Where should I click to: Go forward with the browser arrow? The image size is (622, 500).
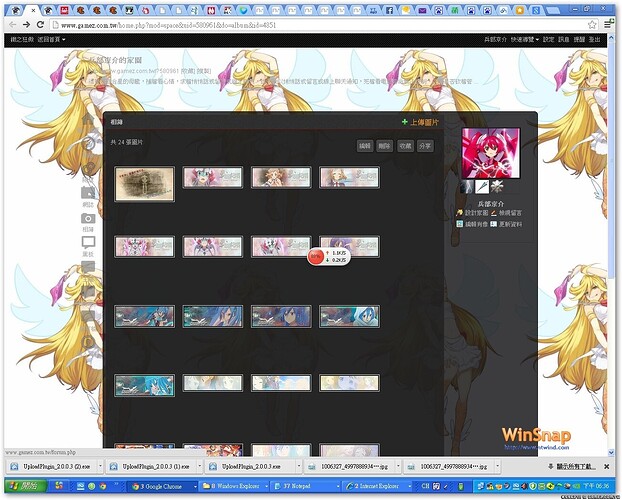(x=26, y=25)
